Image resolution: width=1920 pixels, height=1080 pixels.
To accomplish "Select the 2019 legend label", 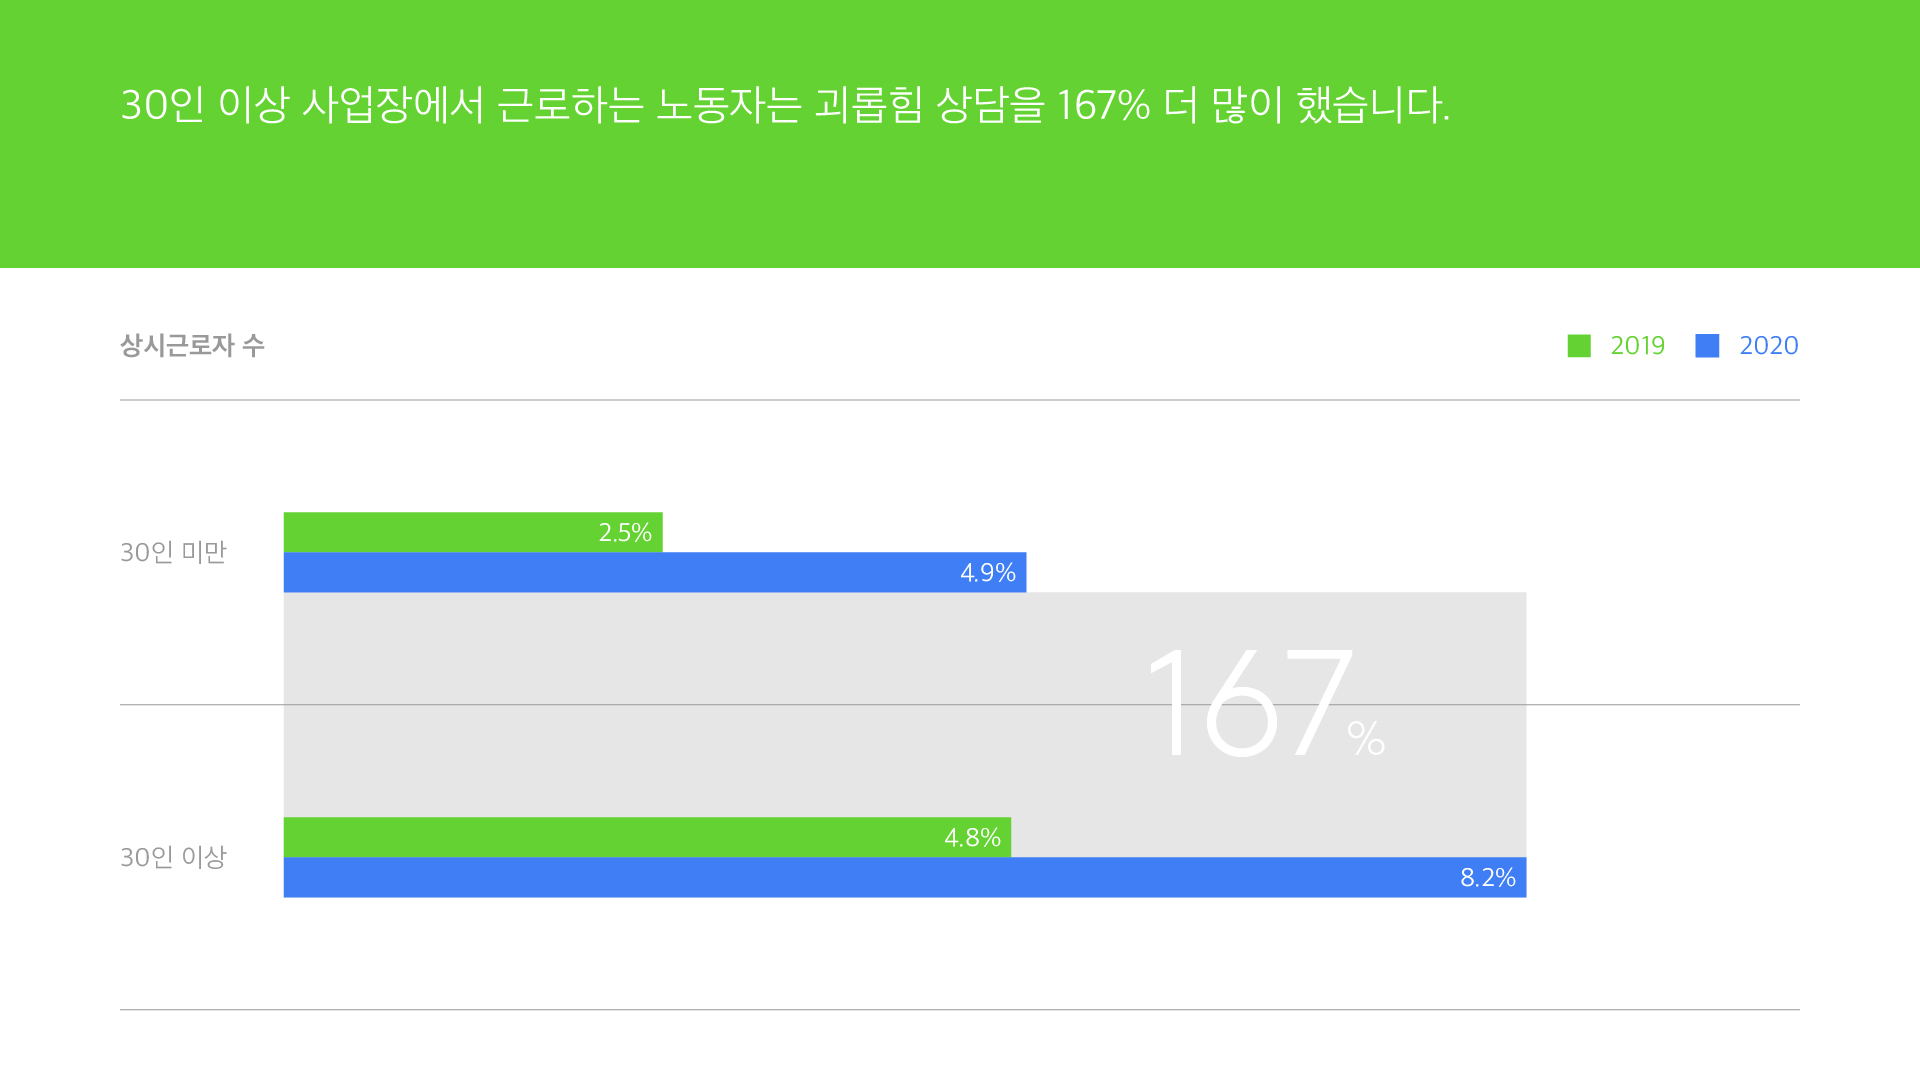I will click(1637, 346).
